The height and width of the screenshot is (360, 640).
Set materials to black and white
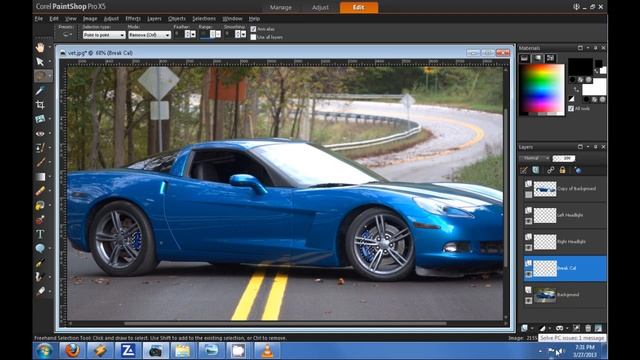571,99
